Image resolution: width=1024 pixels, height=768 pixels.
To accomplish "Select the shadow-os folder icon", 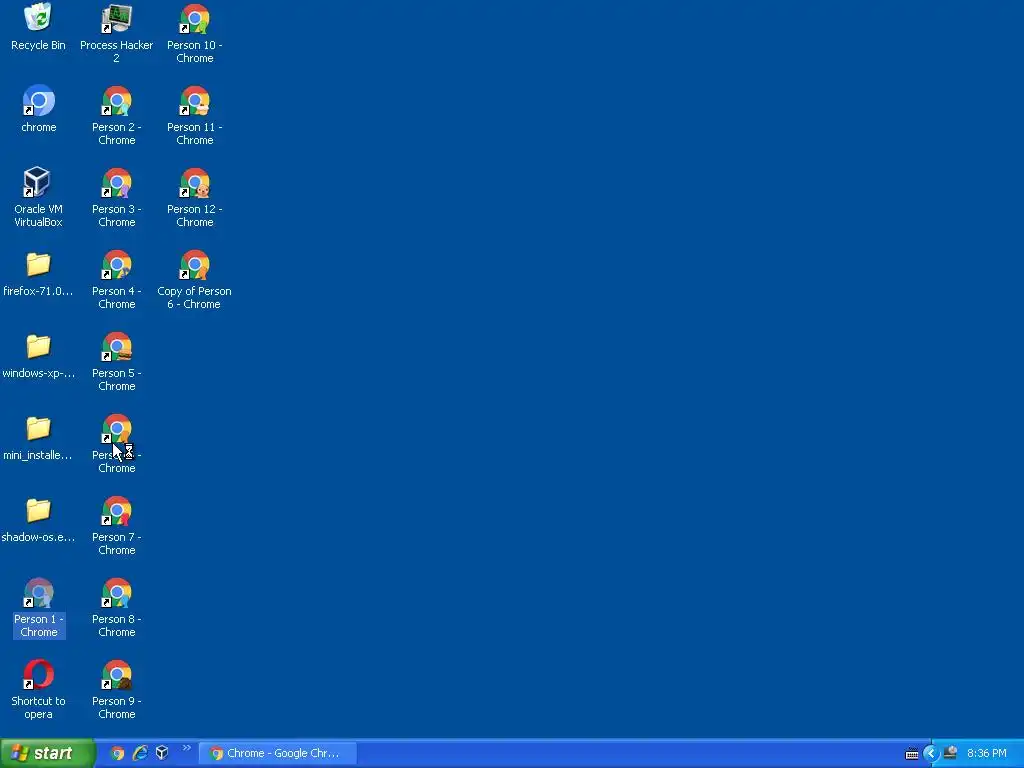I will [38, 511].
